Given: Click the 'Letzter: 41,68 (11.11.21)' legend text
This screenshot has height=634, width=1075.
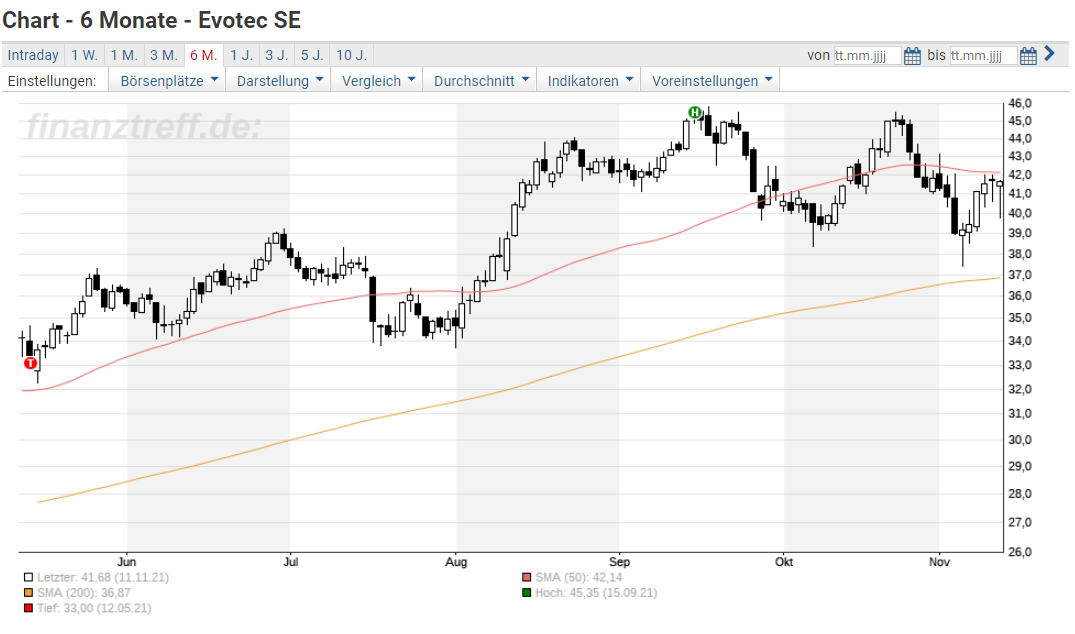Looking at the screenshot, I should (x=103, y=578).
